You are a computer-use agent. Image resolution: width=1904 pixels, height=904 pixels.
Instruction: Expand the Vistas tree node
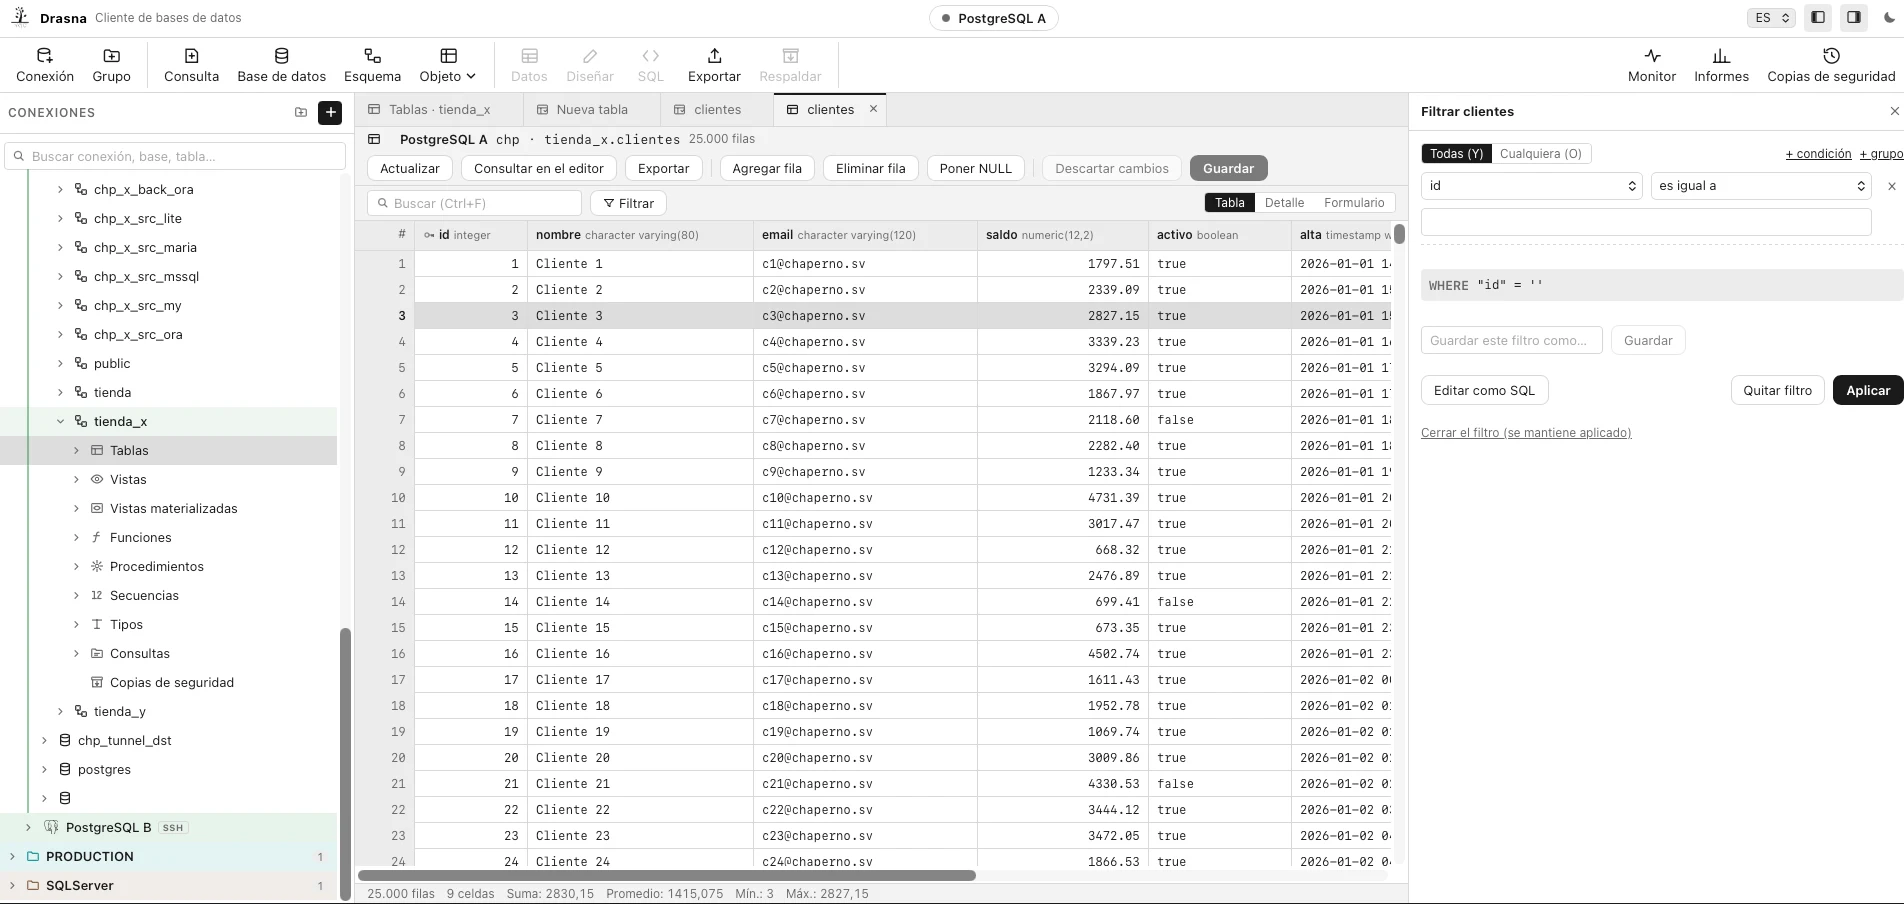click(76, 480)
